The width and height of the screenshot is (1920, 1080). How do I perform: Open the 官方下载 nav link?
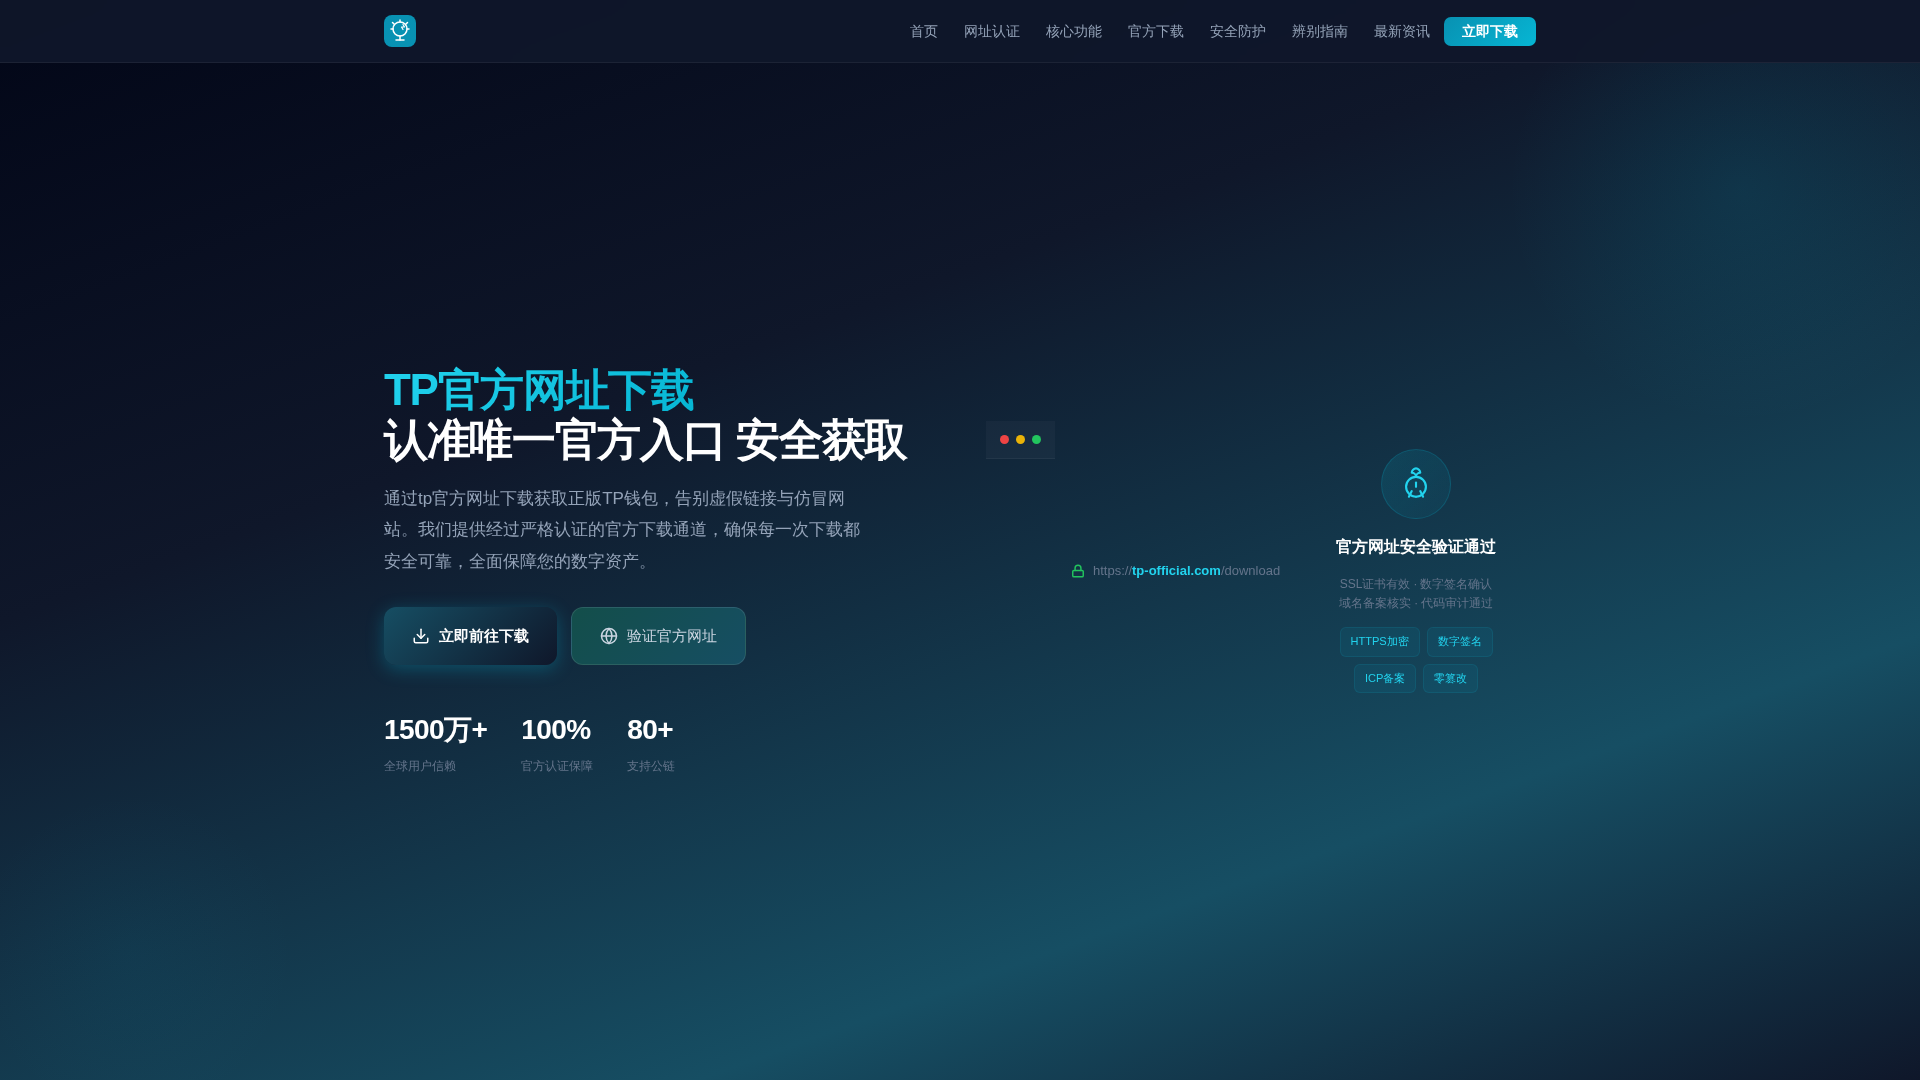pos(1156,31)
